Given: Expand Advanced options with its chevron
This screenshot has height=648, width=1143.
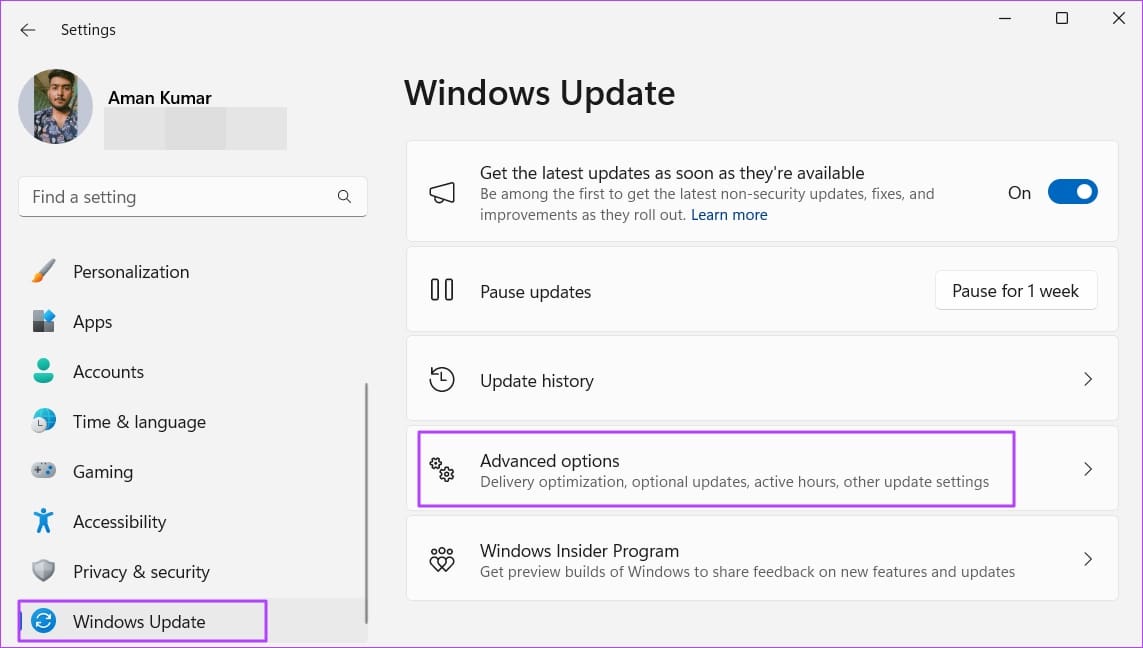Looking at the screenshot, I should click(1088, 468).
